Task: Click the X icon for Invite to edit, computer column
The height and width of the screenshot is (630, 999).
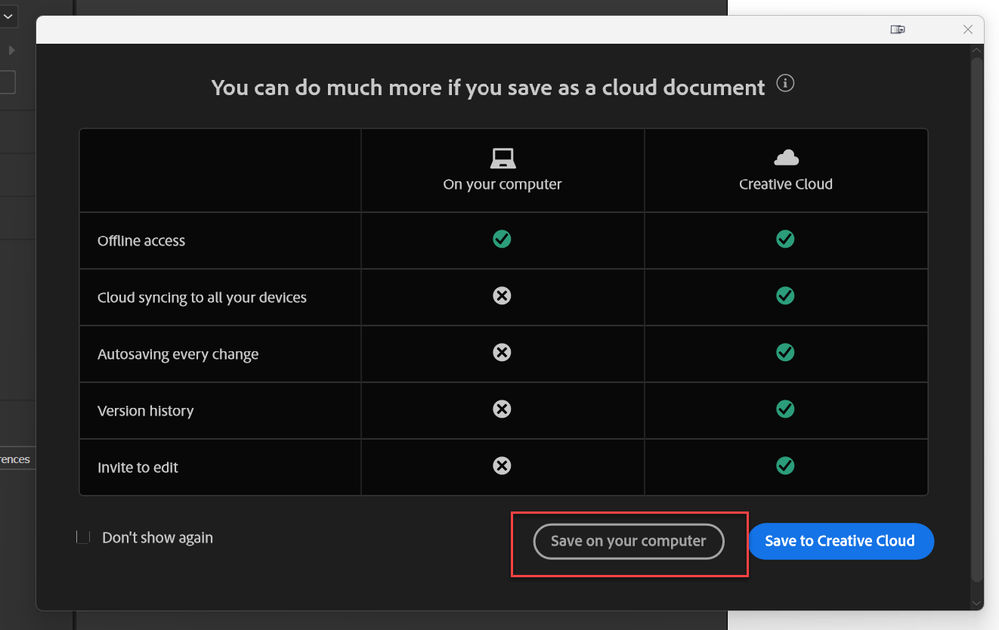Action: pos(502,466)
